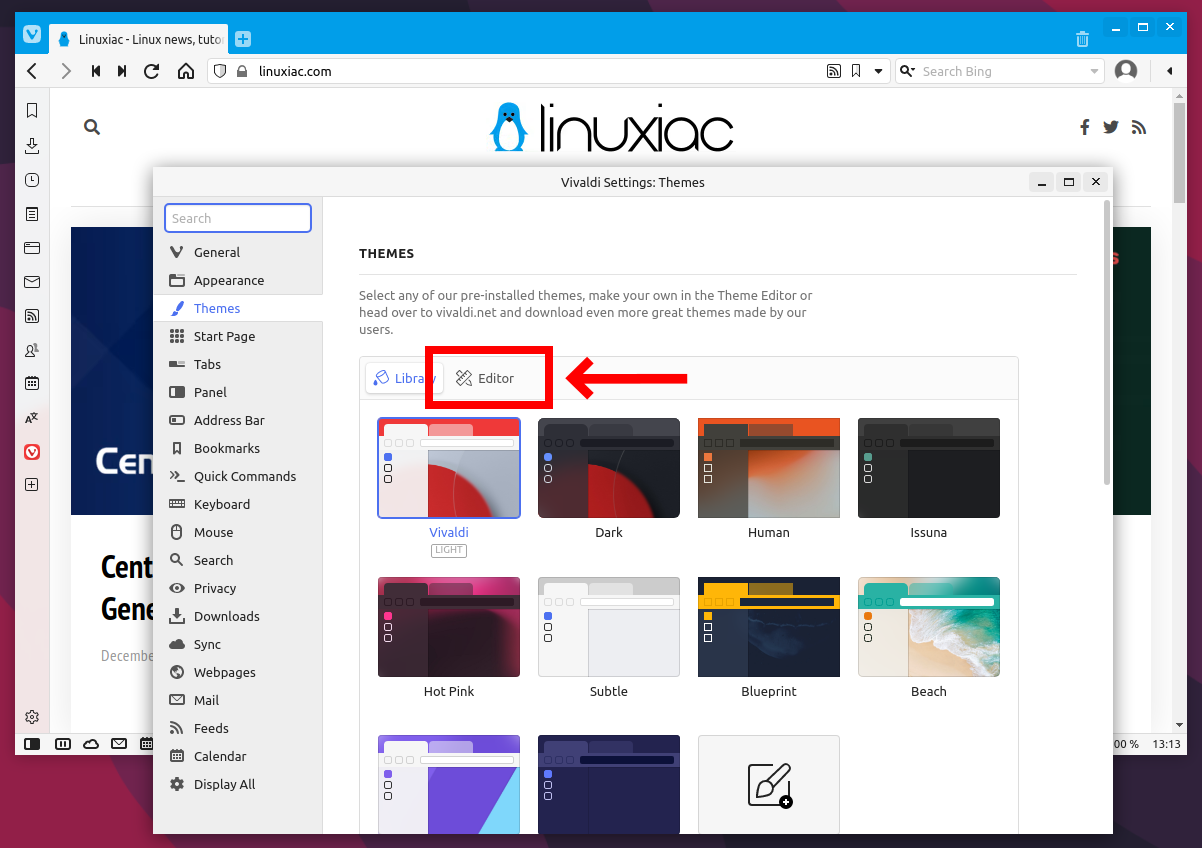Open Privacy settings category
This screenshot has width=1202, height=848.
pos(238,588)
